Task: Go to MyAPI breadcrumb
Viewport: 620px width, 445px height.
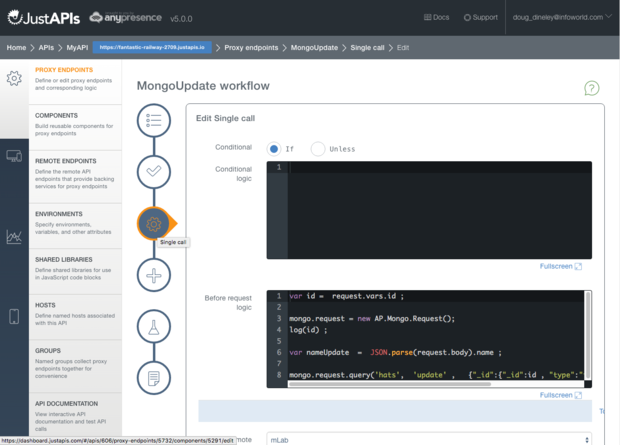Action: click(77, 47)
